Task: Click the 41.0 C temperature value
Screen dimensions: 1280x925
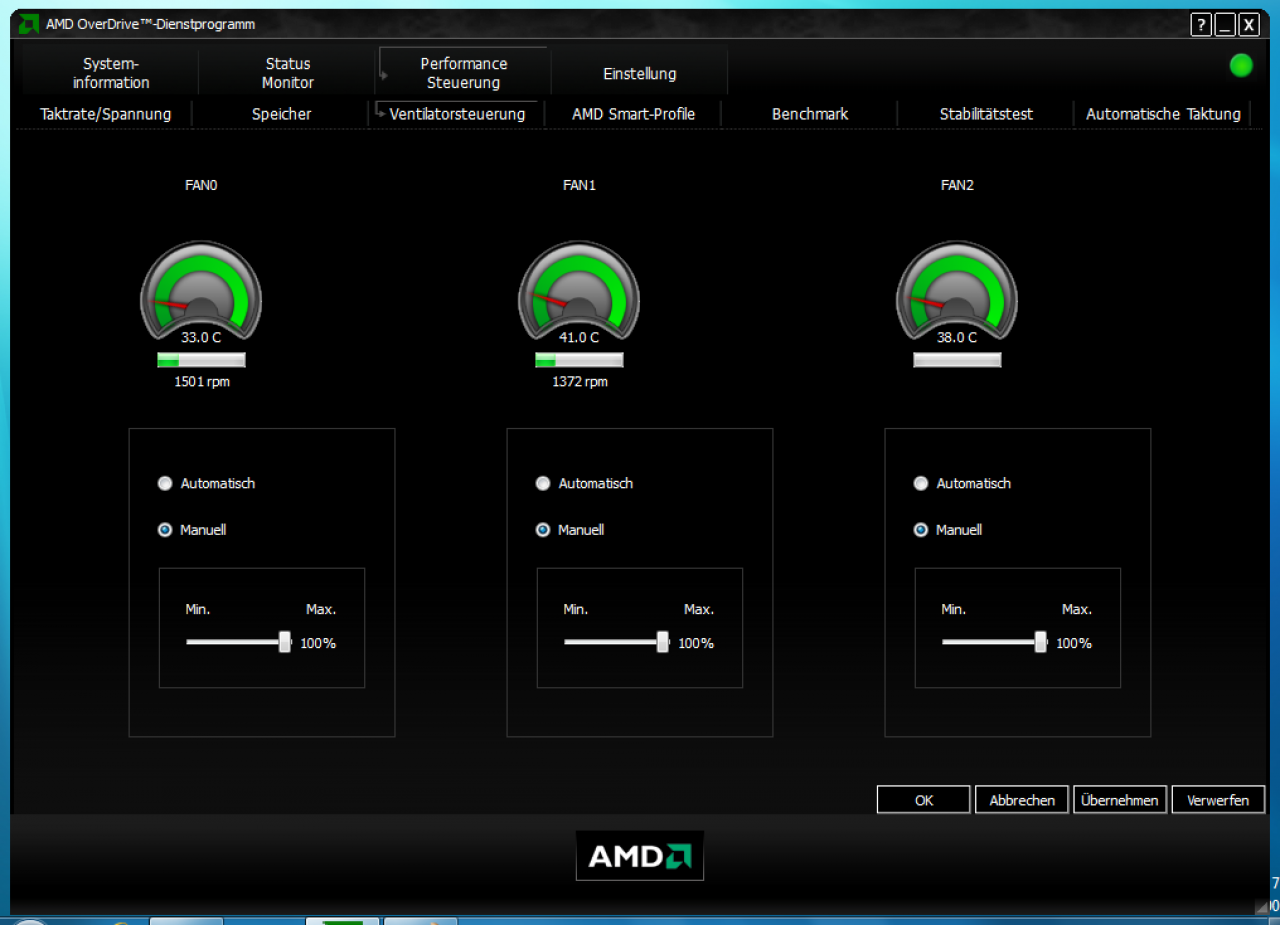Action: coord(579,337)
